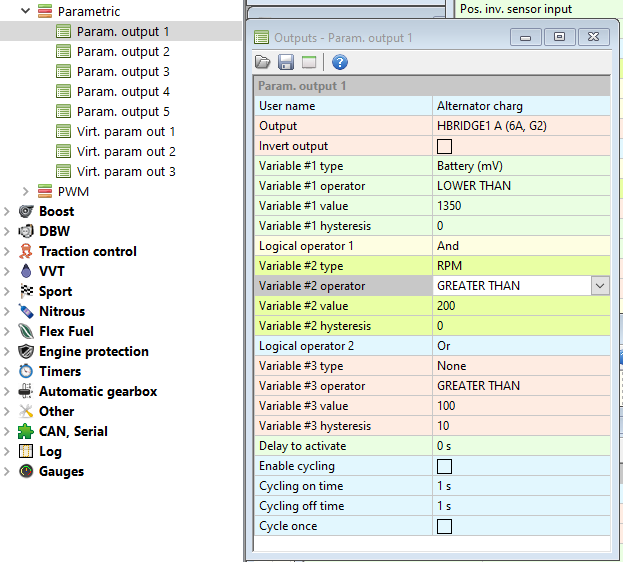Minimize the Outputs window

click(x=526, y=37)
